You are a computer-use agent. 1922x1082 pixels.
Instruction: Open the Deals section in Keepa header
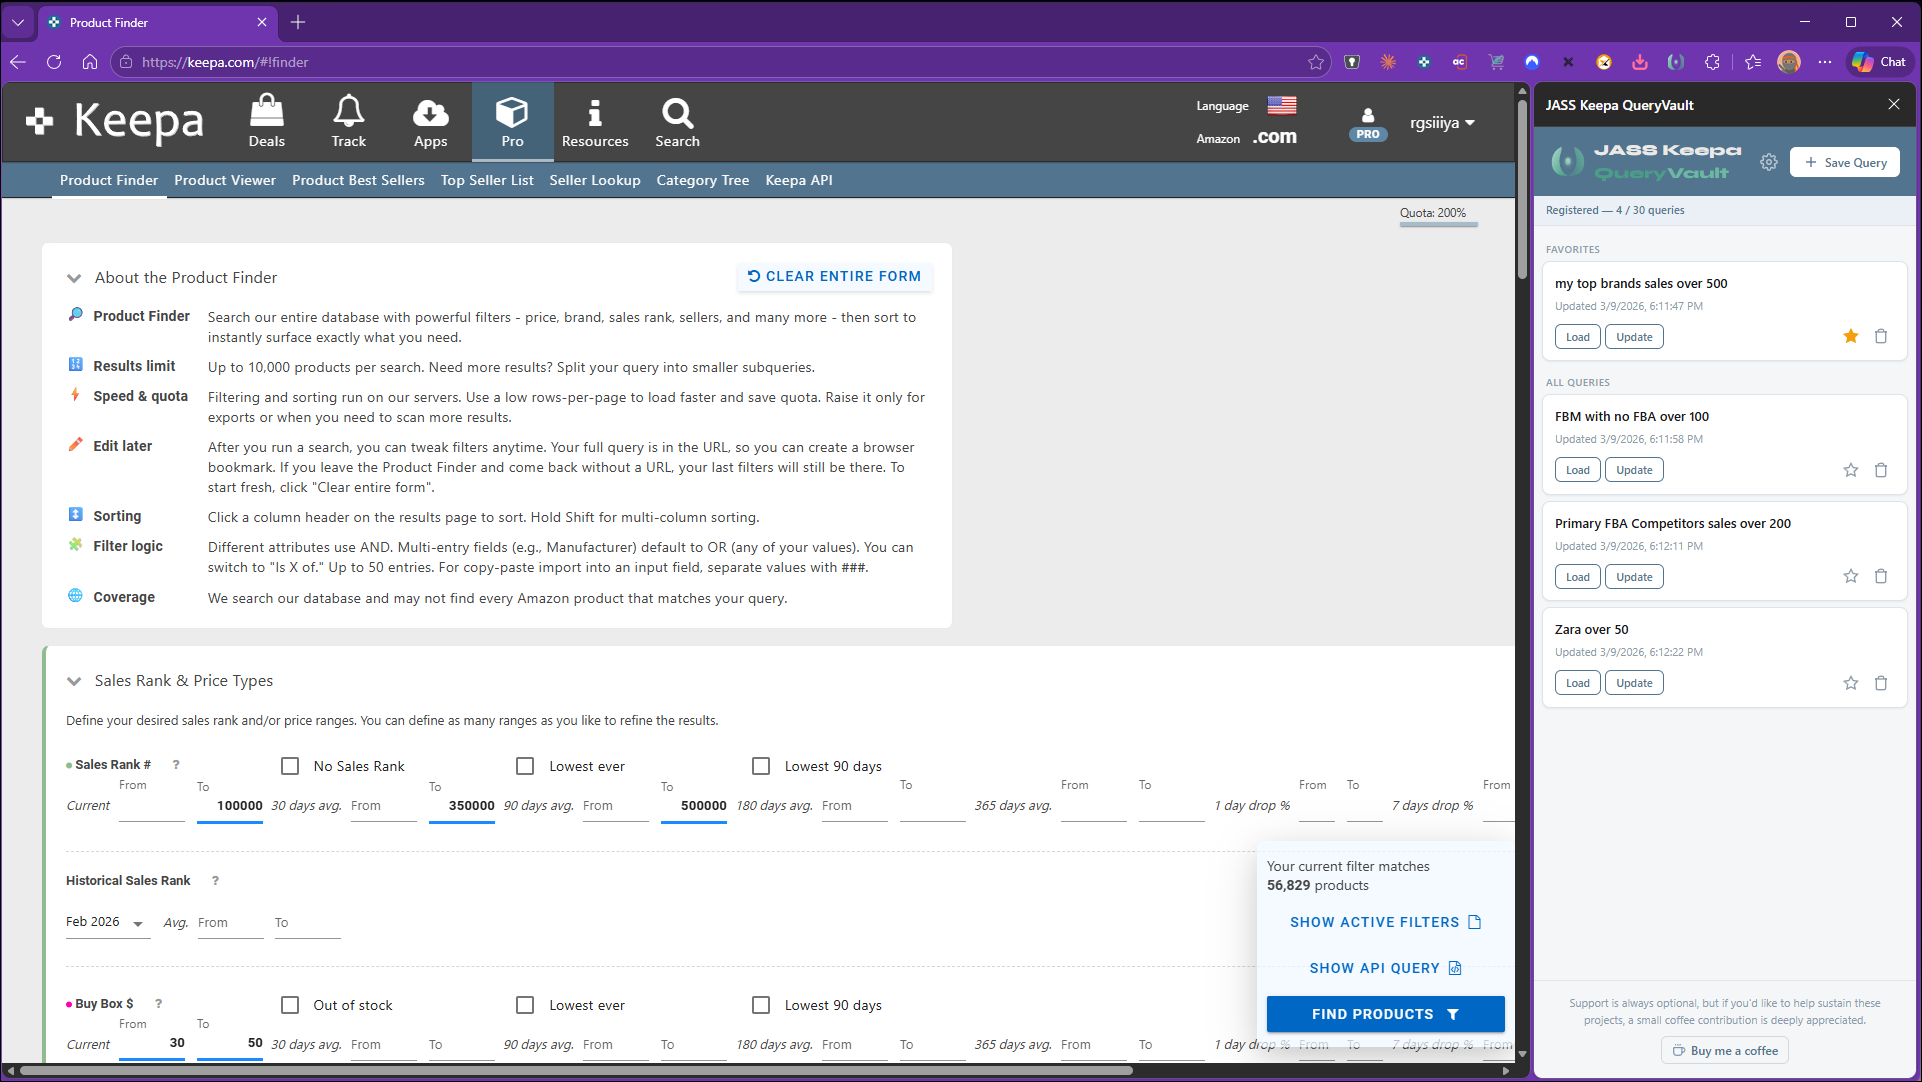click(266, 121)
